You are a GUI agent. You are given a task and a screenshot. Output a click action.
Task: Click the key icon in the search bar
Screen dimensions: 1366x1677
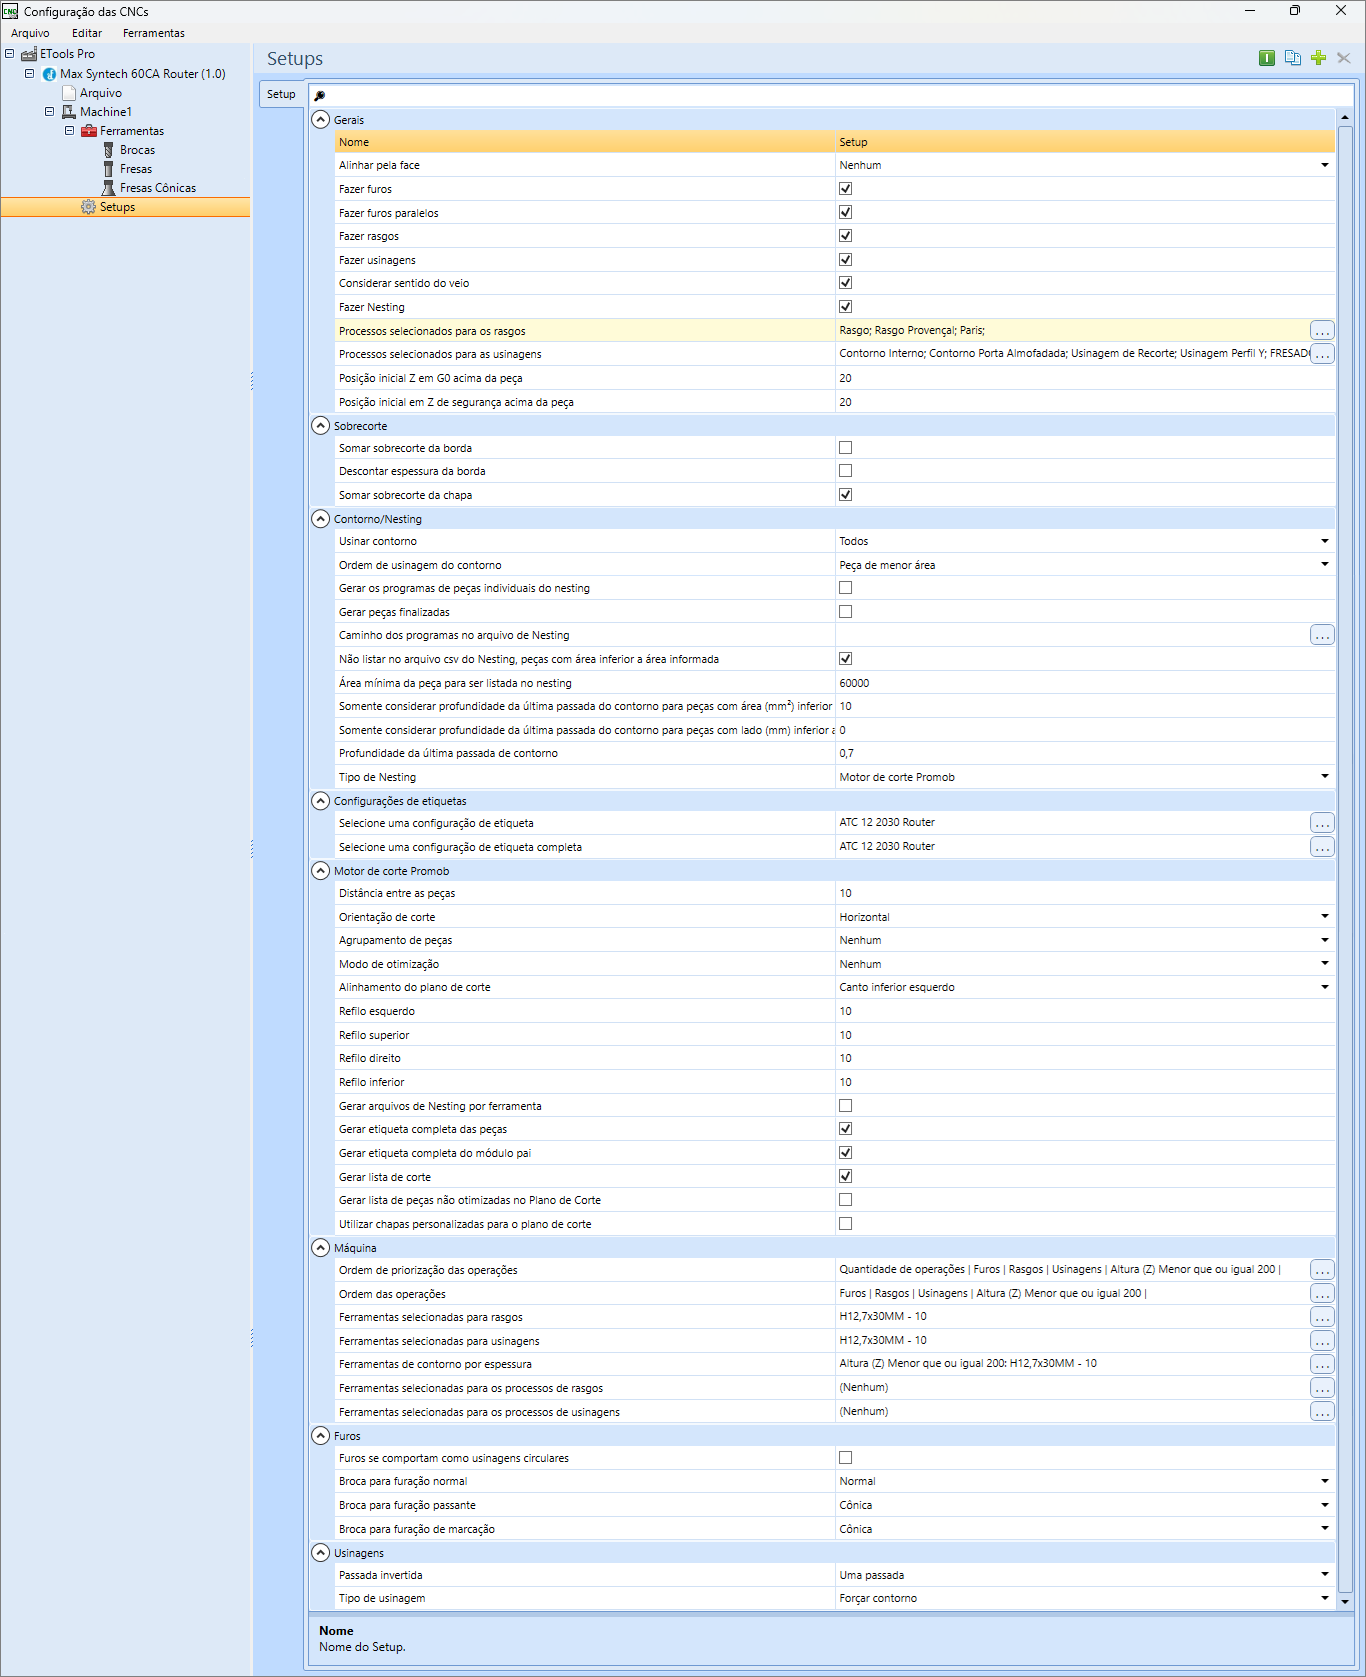320,96
